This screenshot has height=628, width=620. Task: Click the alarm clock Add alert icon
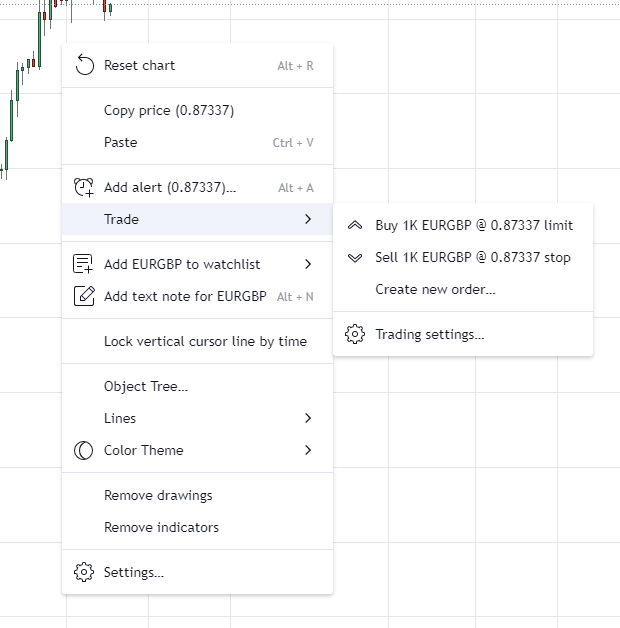(x=84, y=187)
